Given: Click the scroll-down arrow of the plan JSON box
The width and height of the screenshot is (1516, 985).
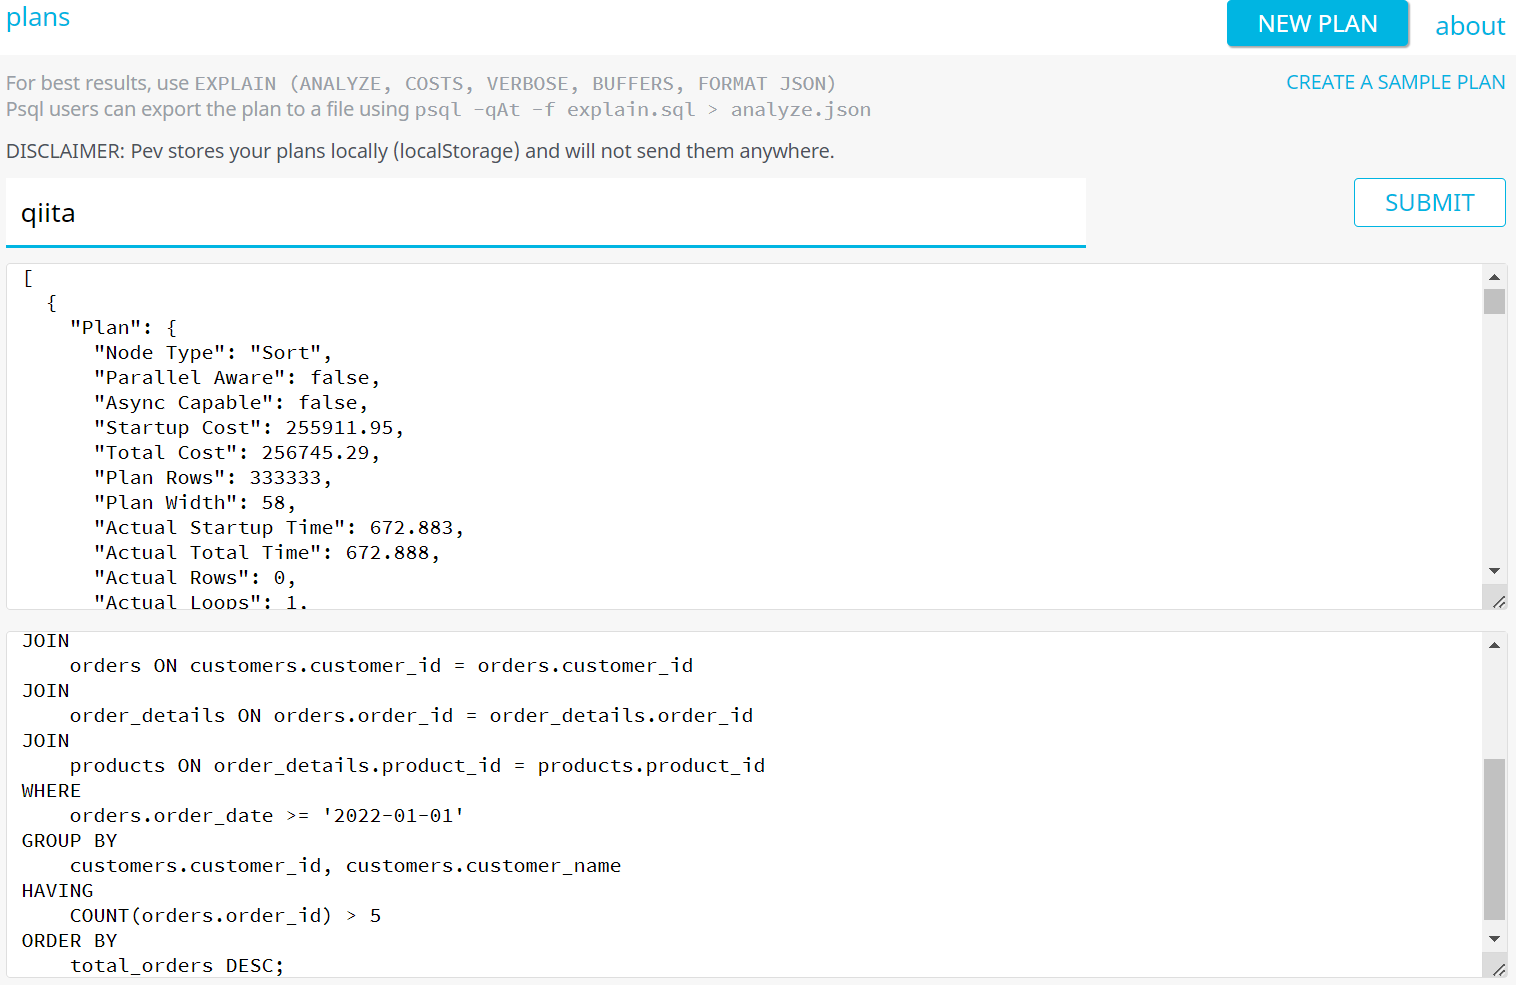Looking at the screenshot, I should [1494, 571].
